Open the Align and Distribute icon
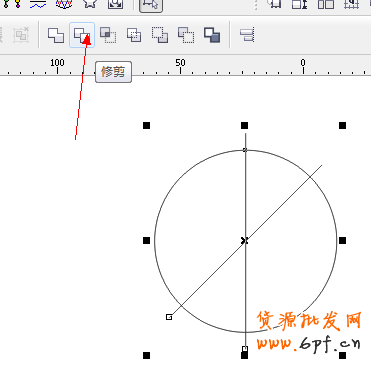The height and width of the screenshot is (365, 371). [x=247, y=35]
